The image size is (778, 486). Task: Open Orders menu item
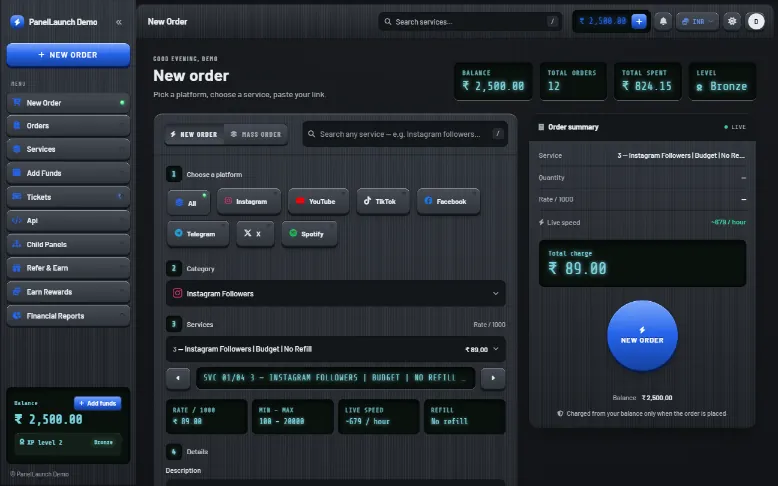click(68, 126)
